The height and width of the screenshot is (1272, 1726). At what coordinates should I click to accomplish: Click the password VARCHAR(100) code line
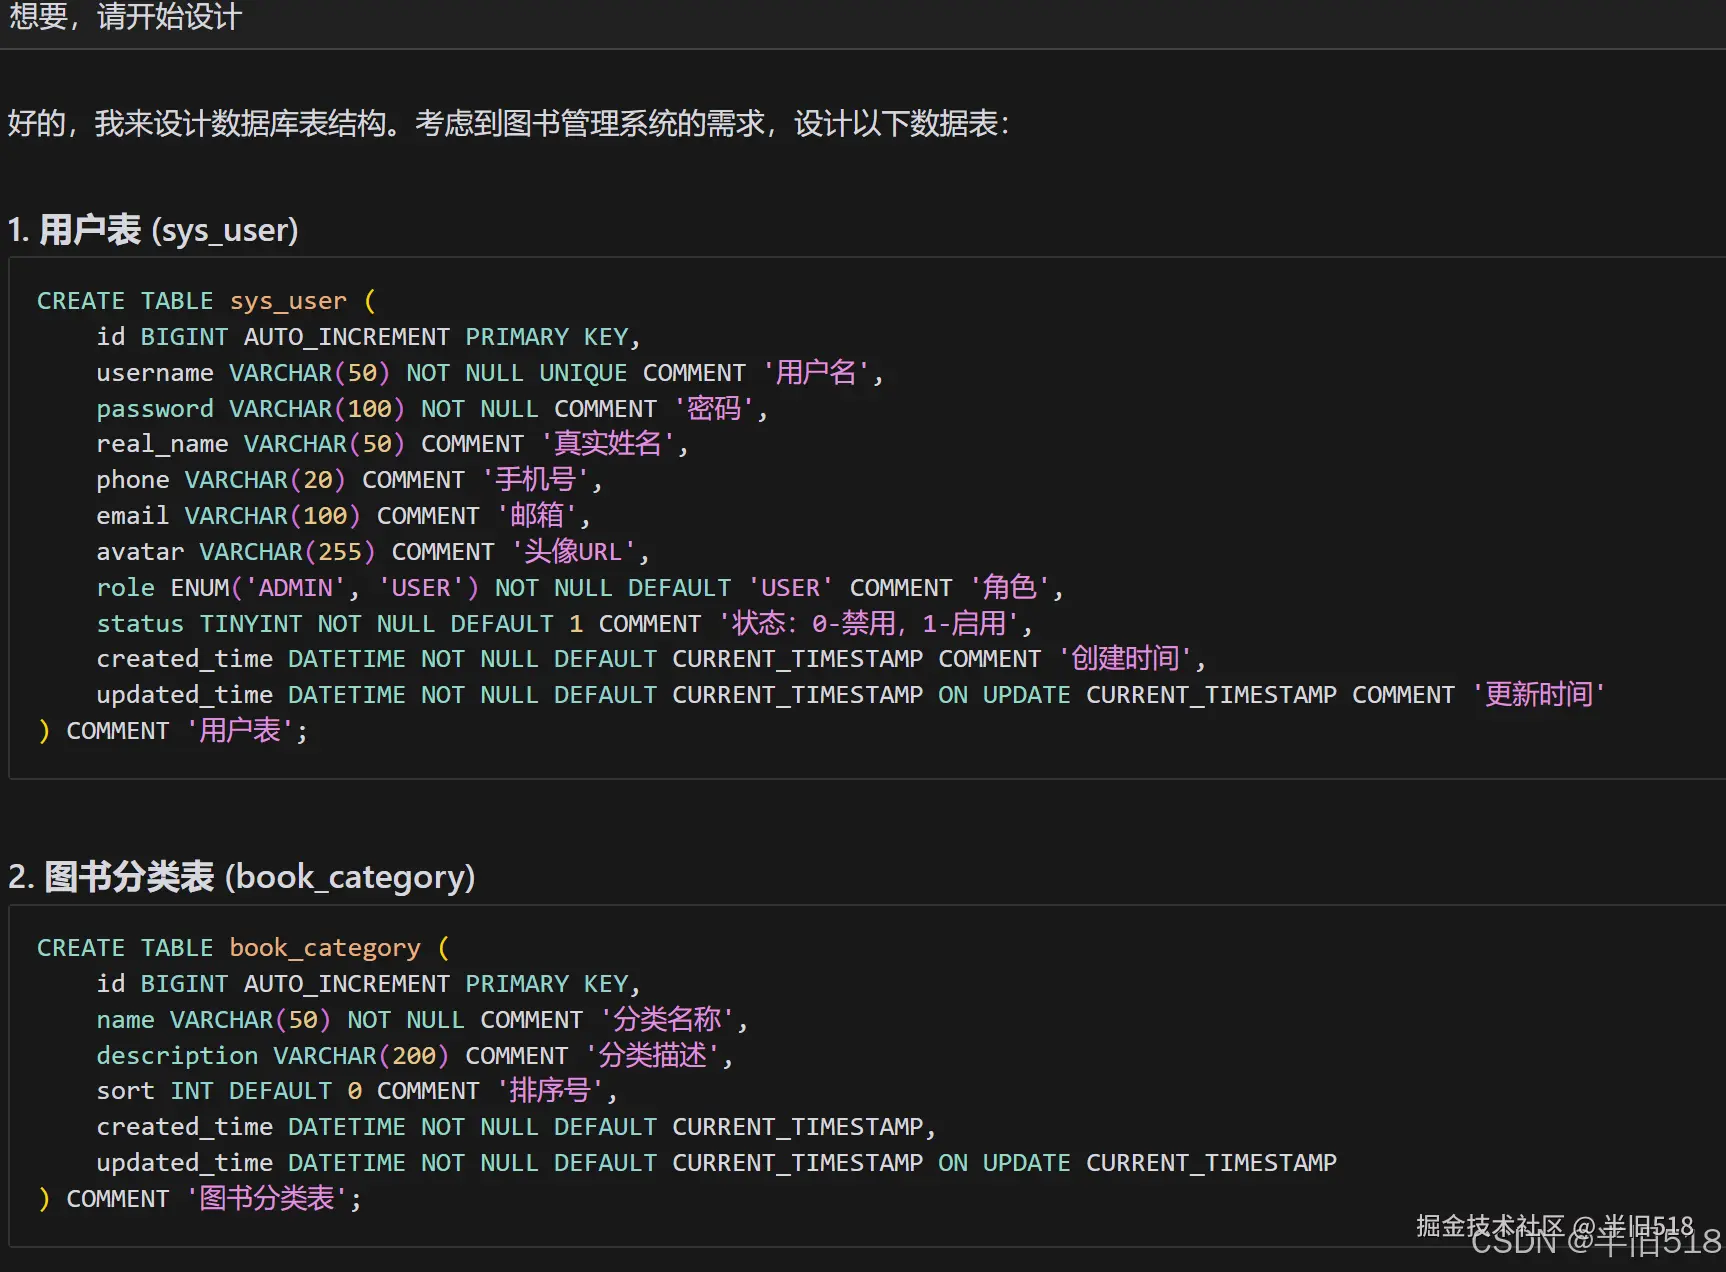pyautogui.click(x=431, y=409)
